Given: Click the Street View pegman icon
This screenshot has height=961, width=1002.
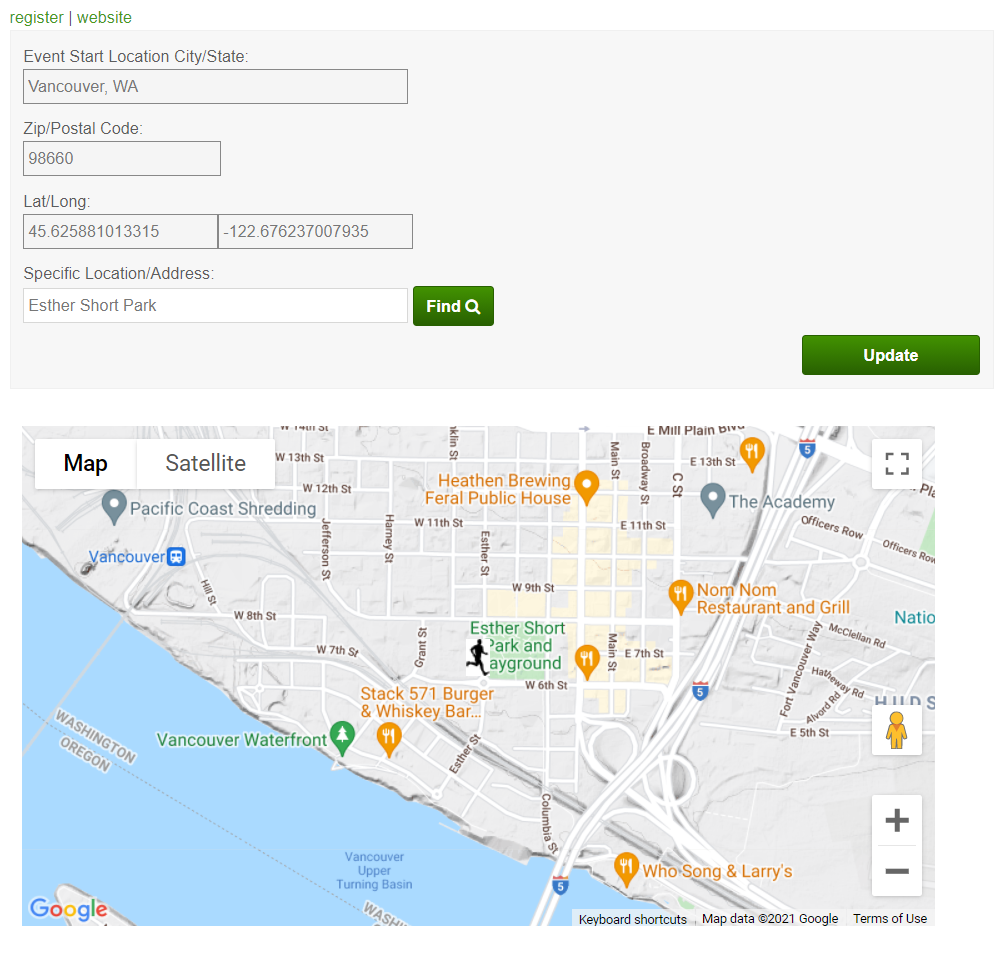Looking at the screenshot, I should click(x=897, y=730).
